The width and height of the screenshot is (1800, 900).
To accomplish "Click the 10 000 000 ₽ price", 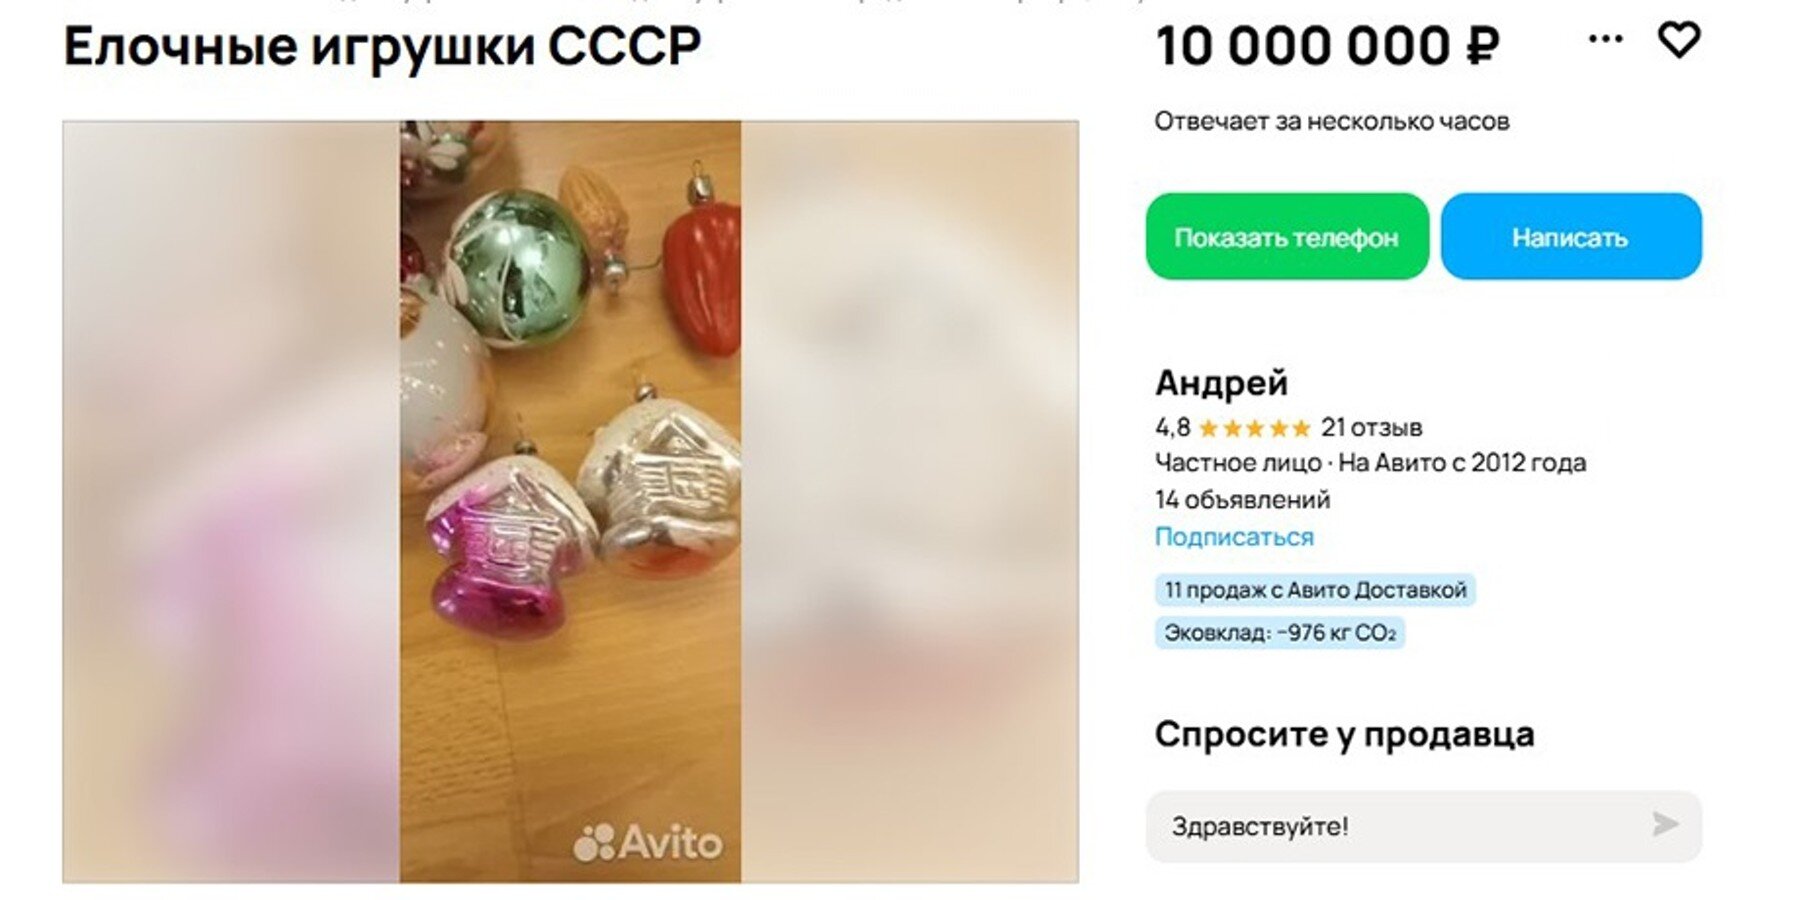I will pyautogui.click(x=1327, y=46).
